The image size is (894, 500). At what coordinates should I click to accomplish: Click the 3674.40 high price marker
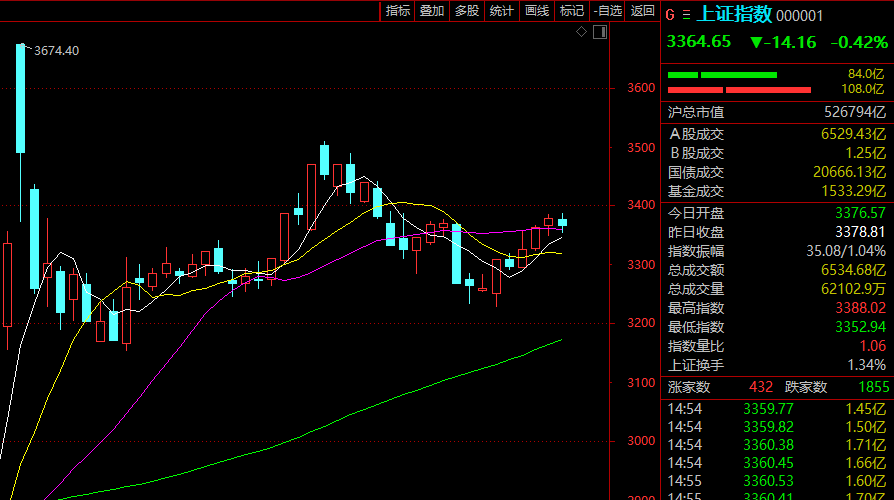tap(56, 51)
